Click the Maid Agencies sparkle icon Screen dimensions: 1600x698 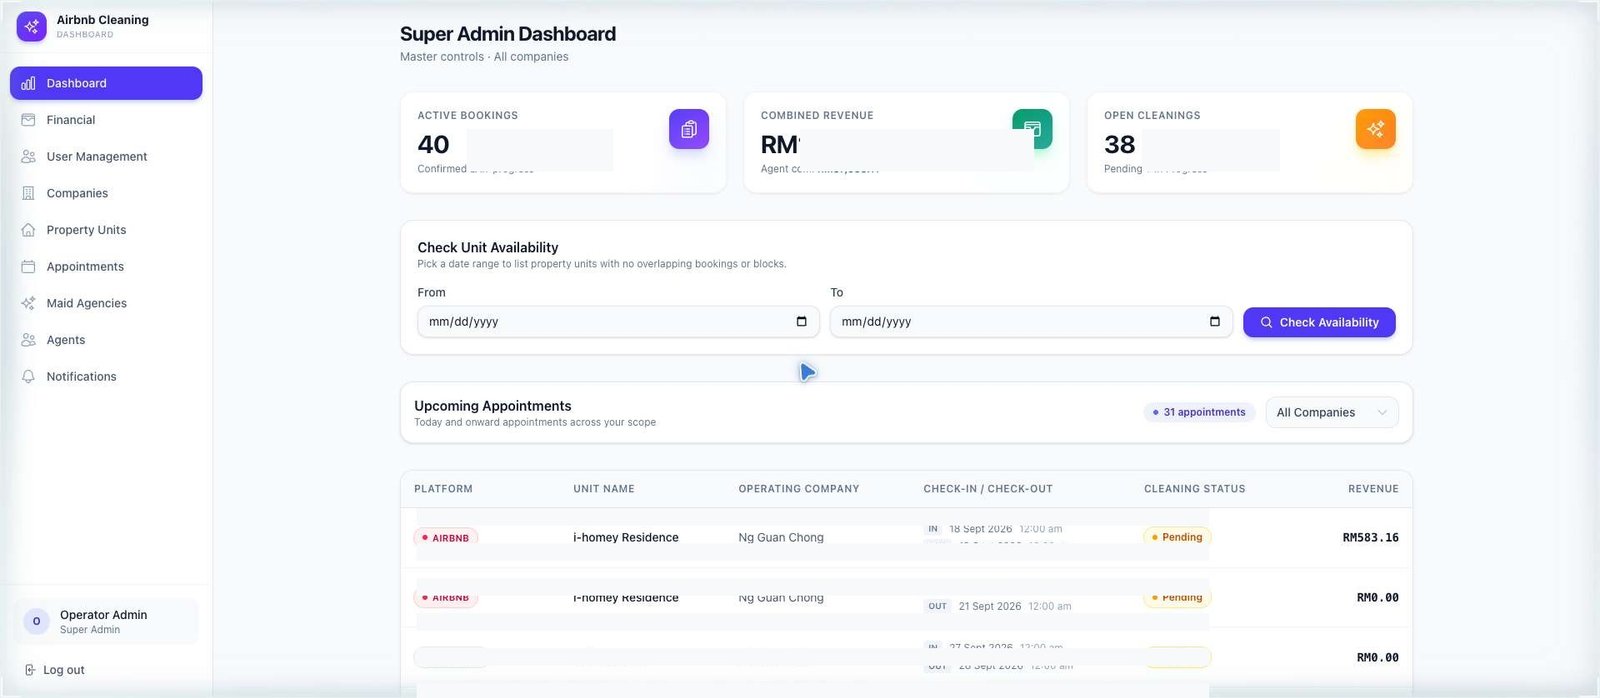point(28,303)
